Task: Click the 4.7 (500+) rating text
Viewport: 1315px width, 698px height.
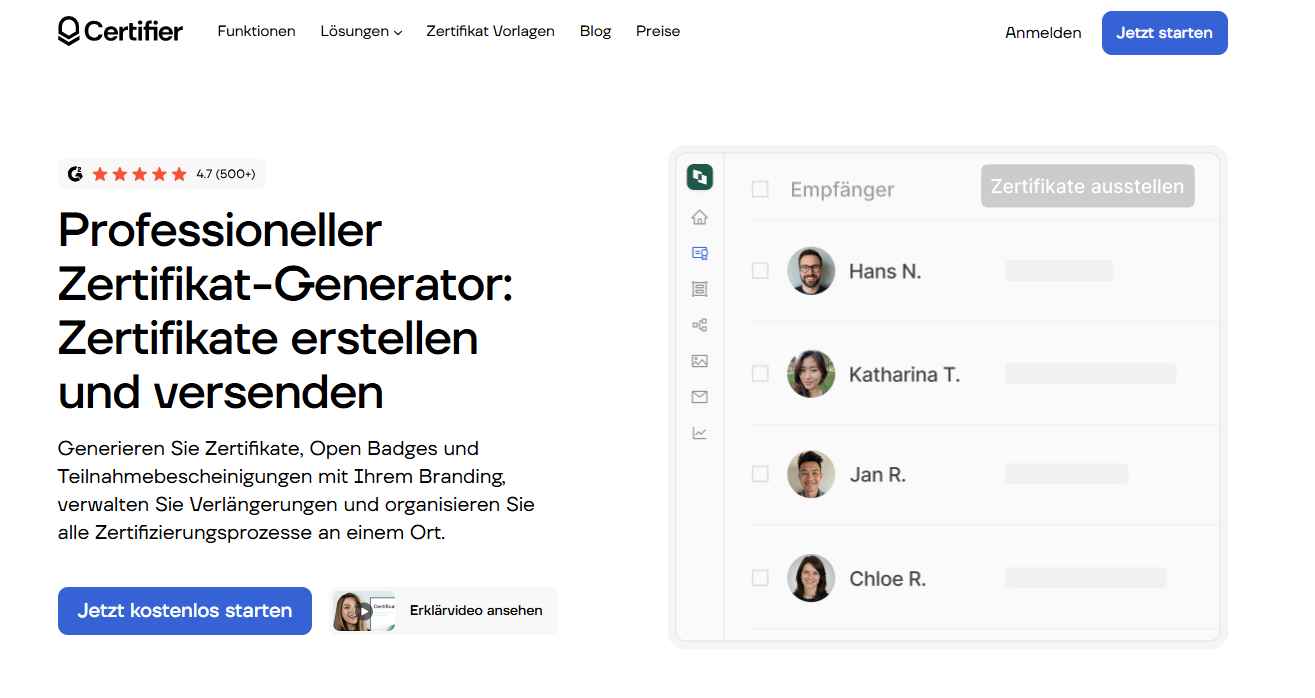Action: 226,174
